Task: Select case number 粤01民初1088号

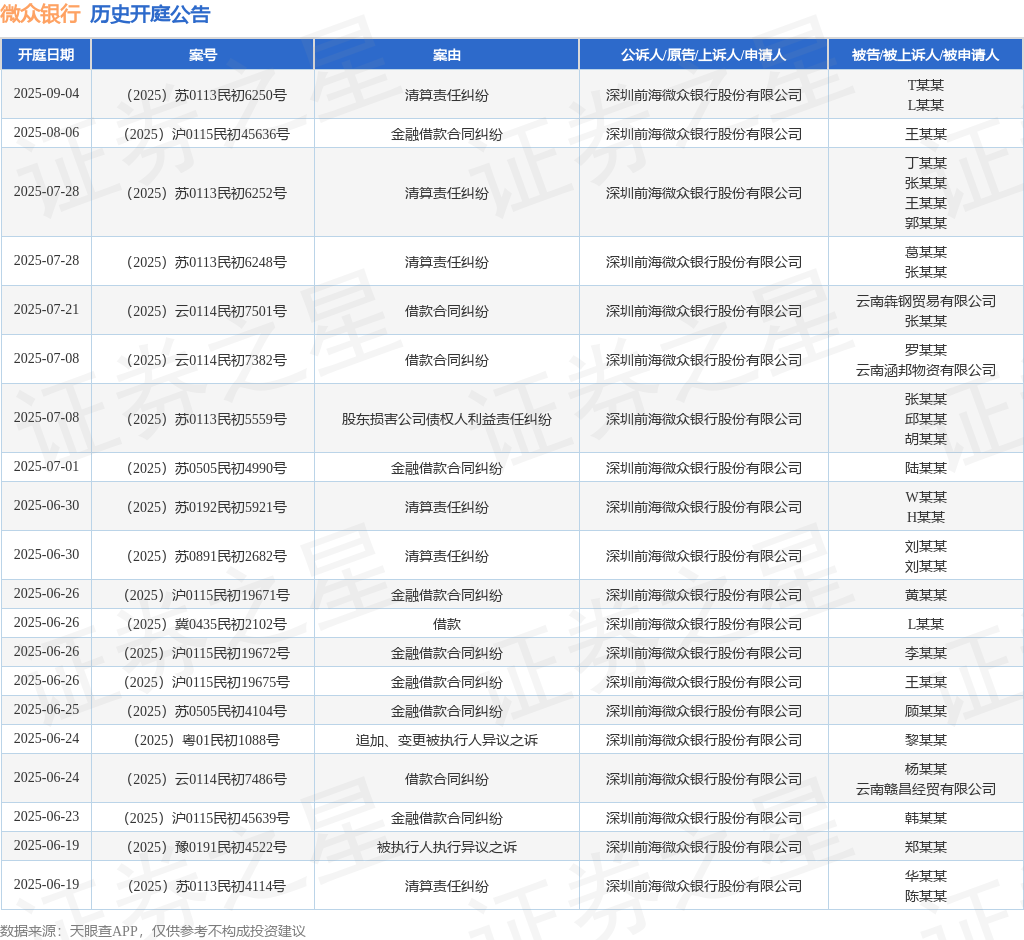Action: (x=206, y=741)
